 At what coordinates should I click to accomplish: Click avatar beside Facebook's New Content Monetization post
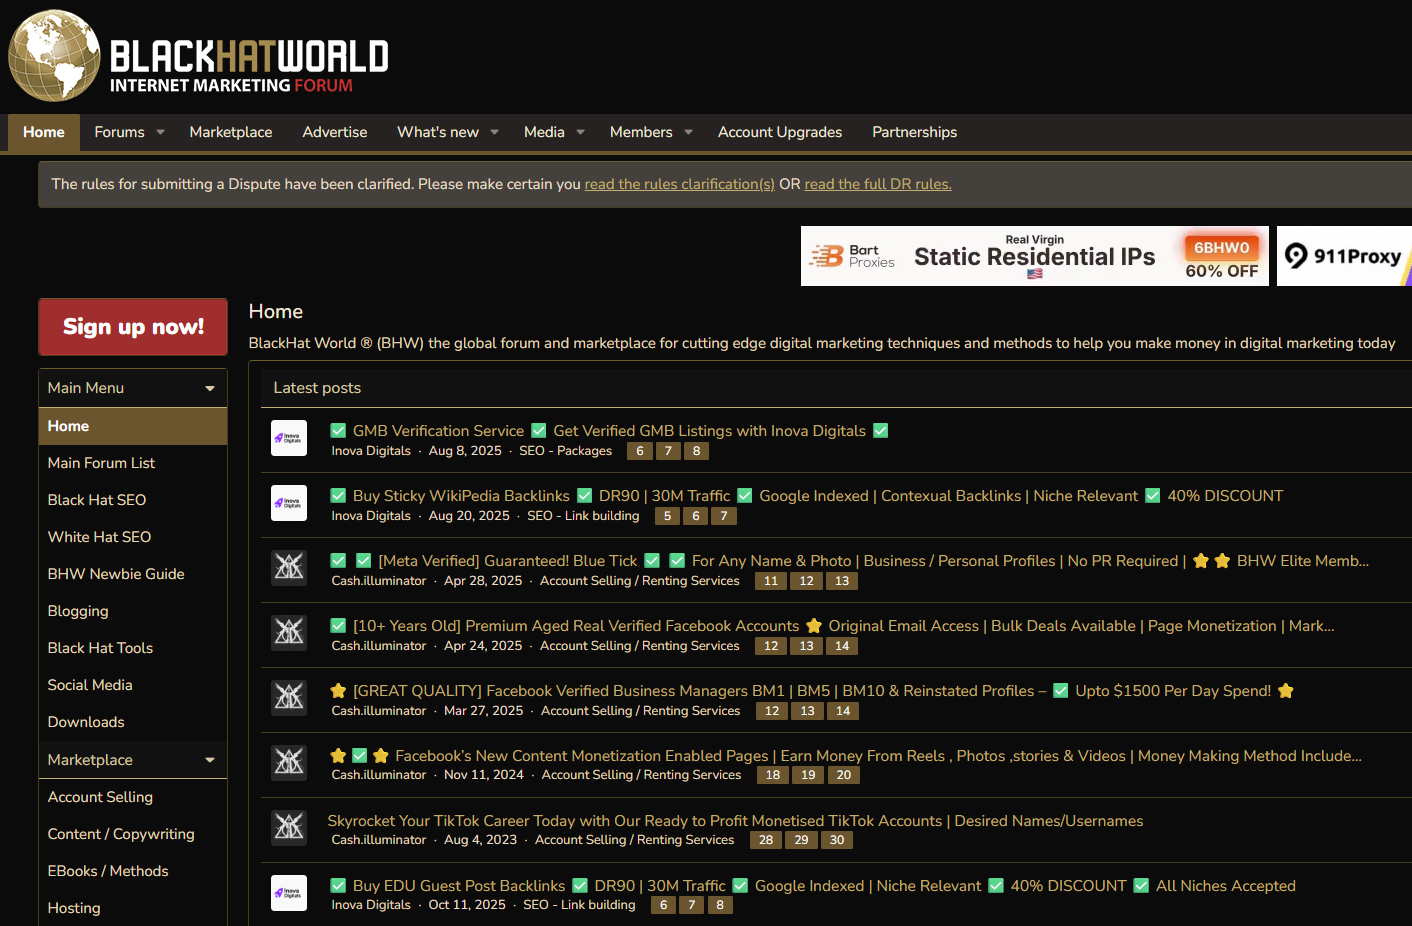point(289,763)
